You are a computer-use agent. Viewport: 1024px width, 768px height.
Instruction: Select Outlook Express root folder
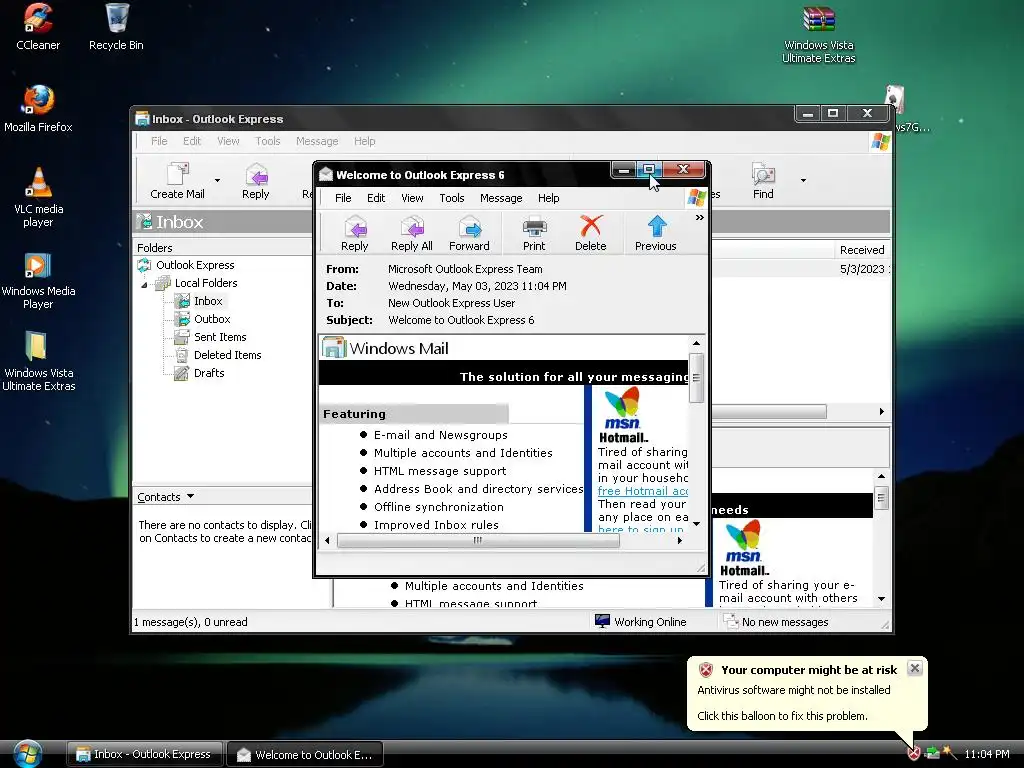pos(195,265)
